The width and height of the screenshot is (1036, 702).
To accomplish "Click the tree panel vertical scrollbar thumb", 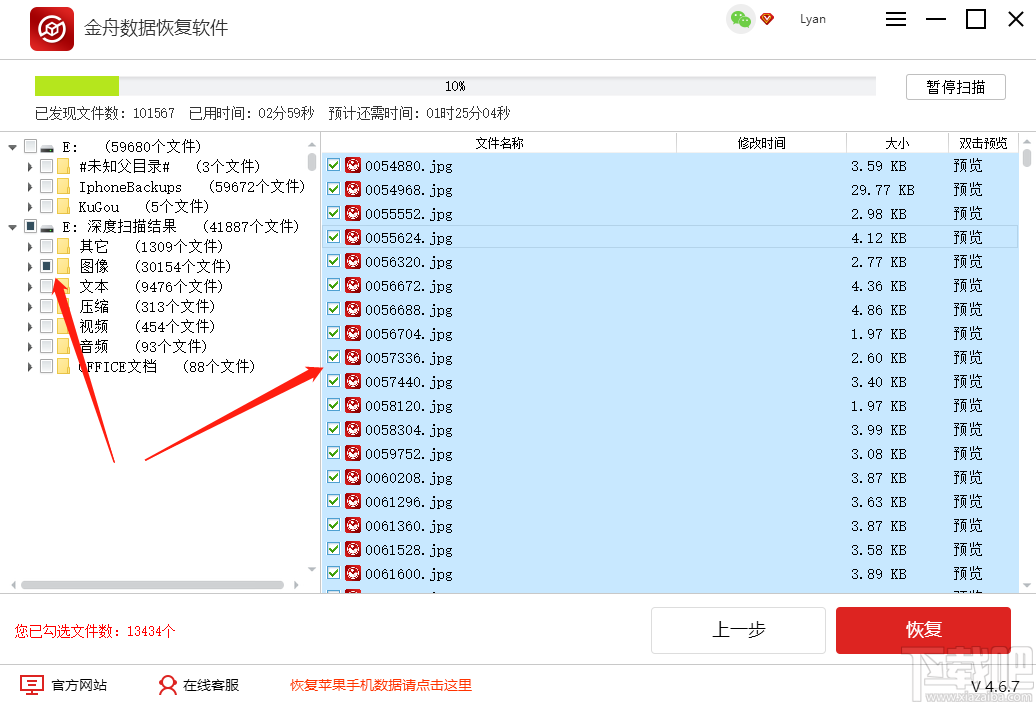I will [312, 162].
